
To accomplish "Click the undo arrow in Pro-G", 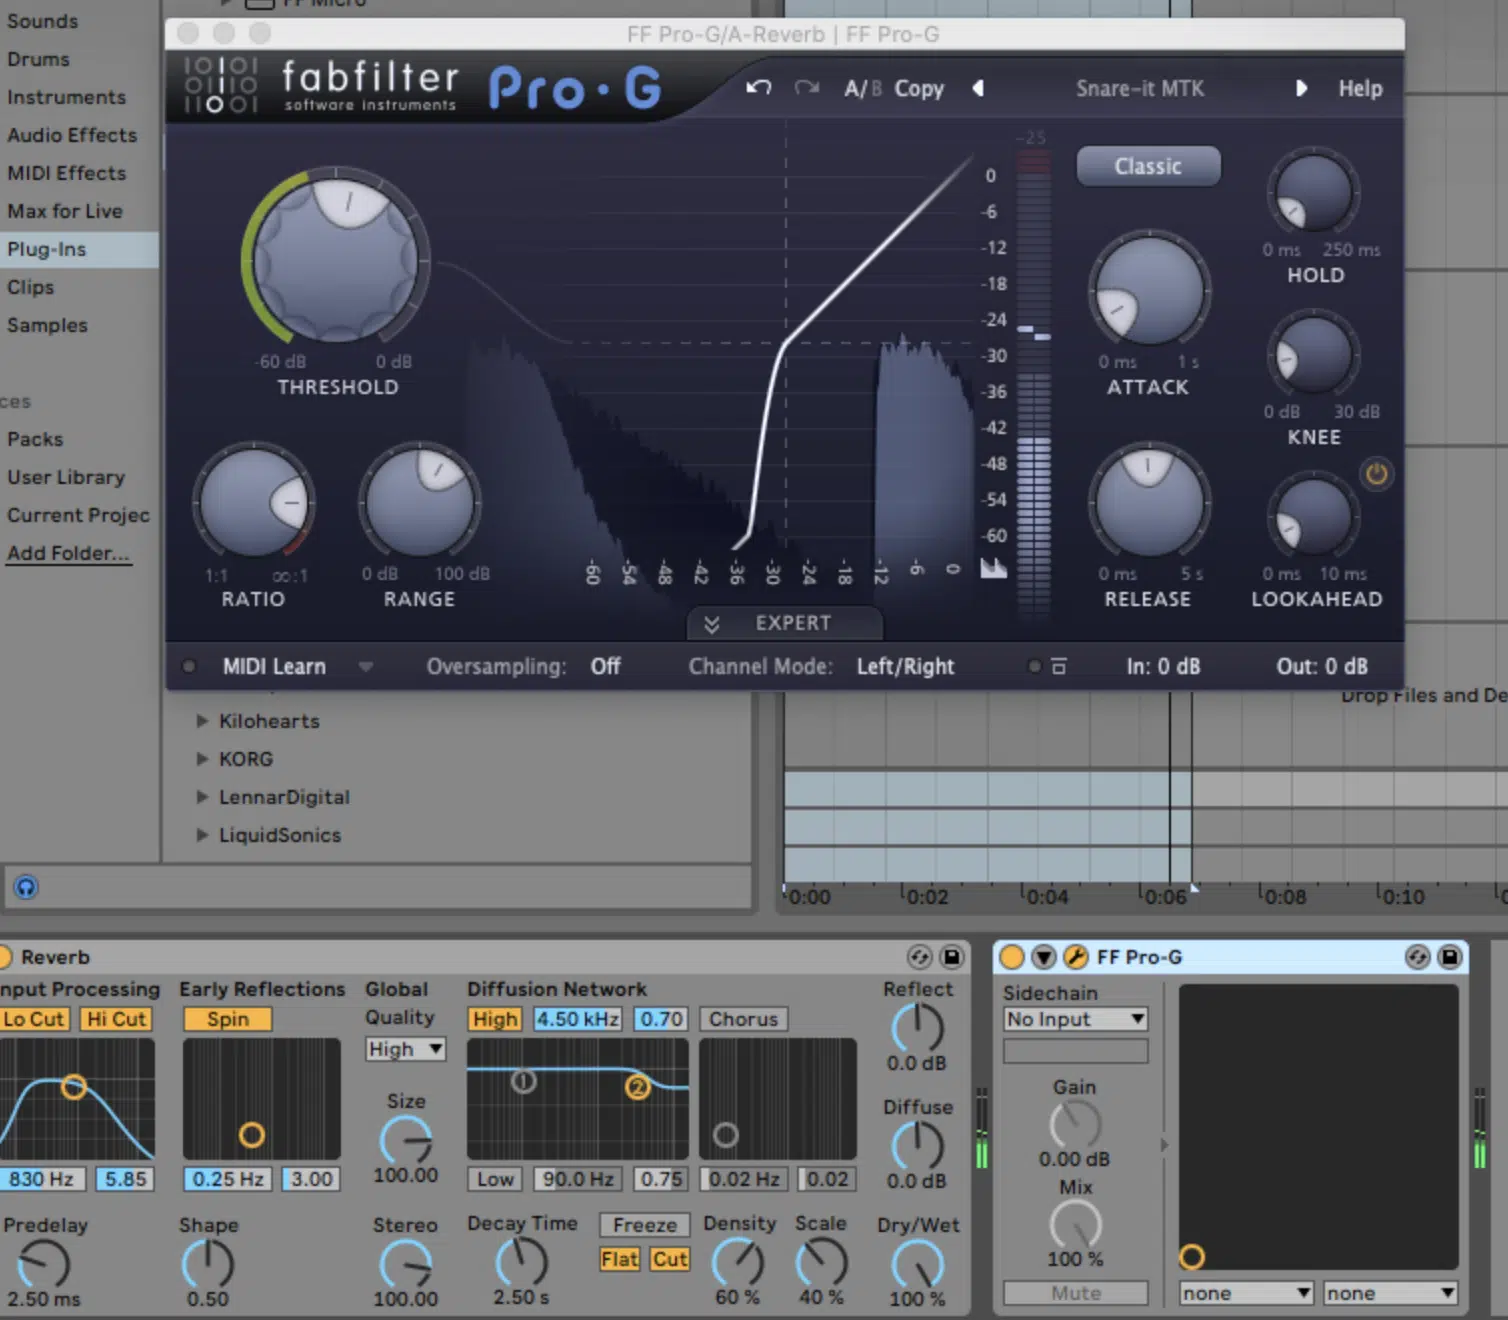I will (759, 88).
